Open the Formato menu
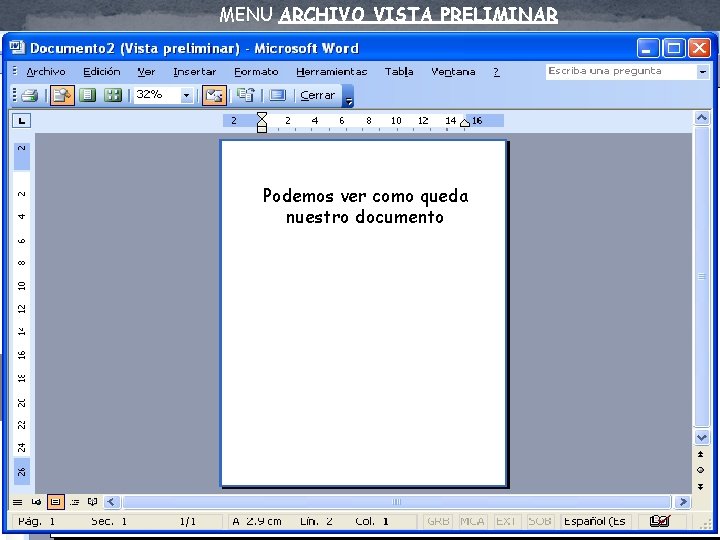This screenshot has height=540, width=720. (x=256, y=72)
